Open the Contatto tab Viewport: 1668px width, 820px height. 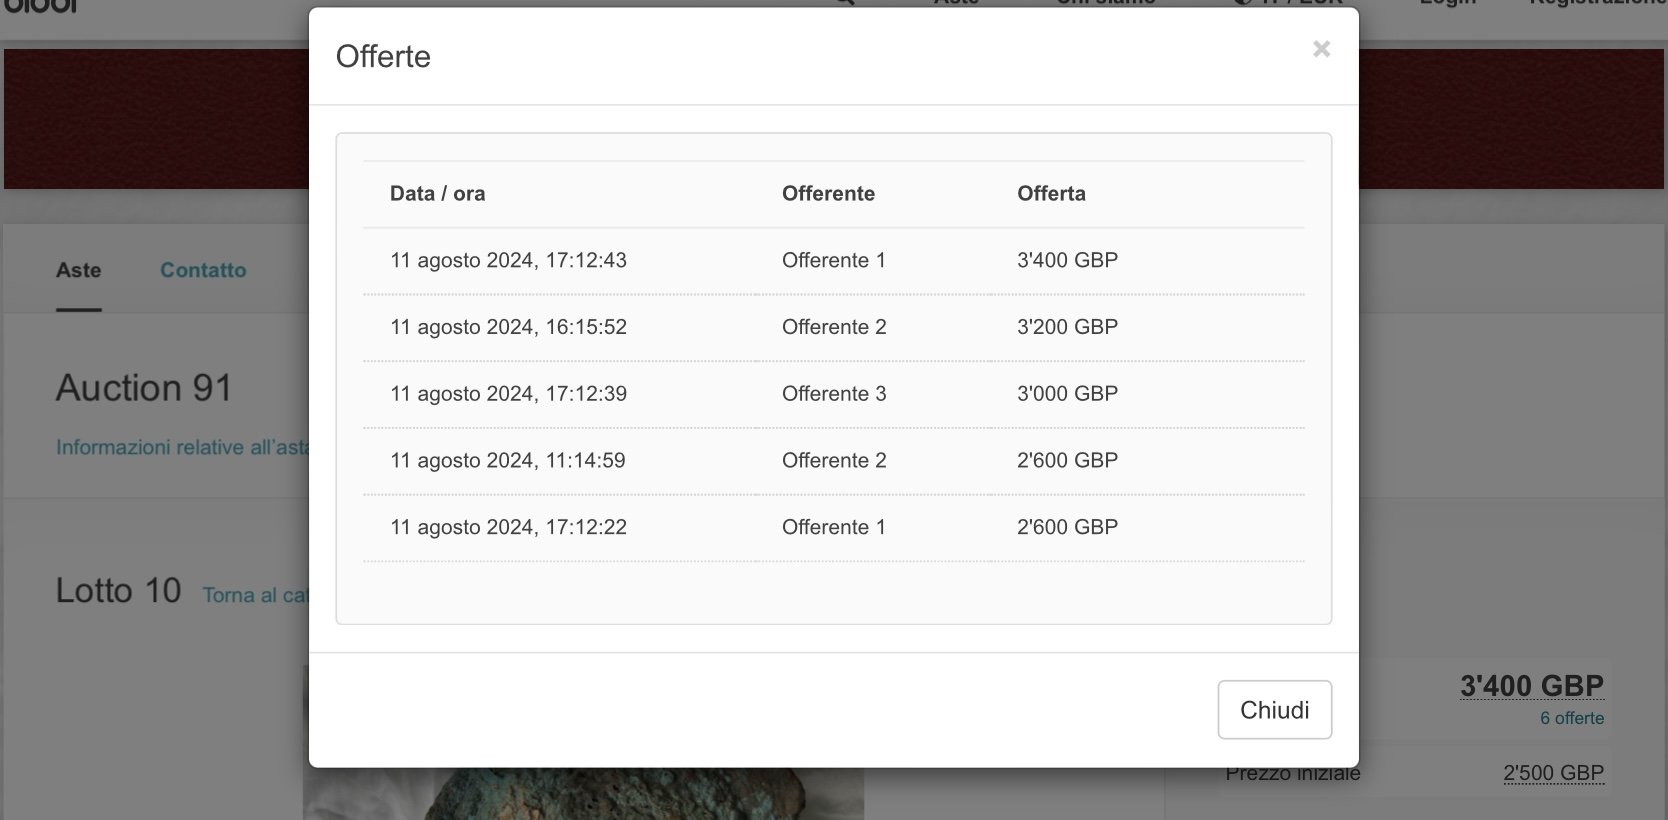(x=203, y=270)
